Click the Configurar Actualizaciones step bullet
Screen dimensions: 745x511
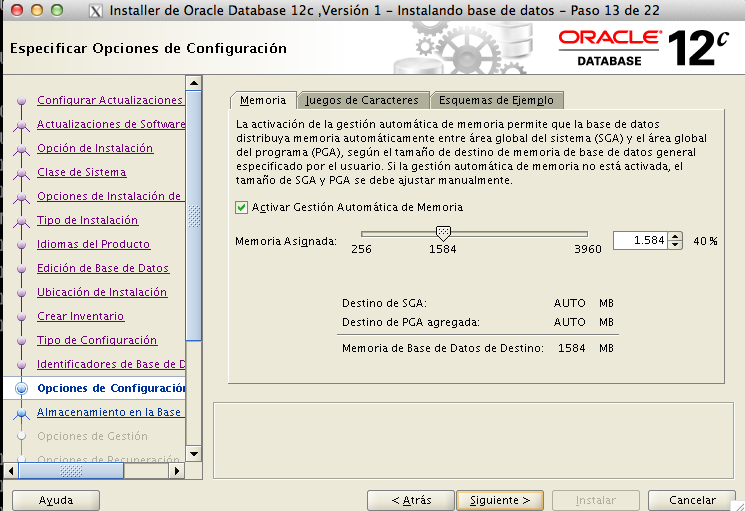pyautogui.click(x=21, y=101)
